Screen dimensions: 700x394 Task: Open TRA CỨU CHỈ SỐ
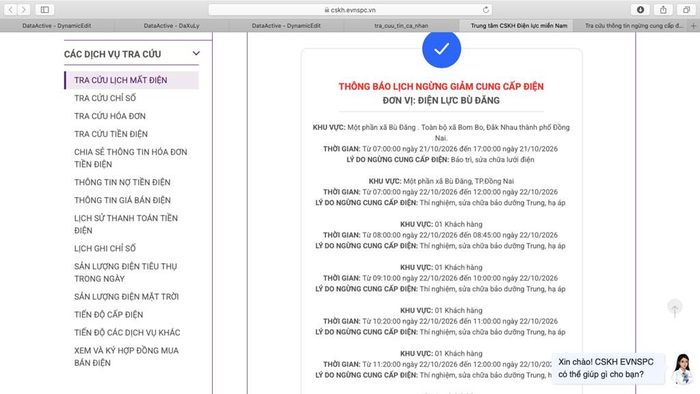pos(105,98)
